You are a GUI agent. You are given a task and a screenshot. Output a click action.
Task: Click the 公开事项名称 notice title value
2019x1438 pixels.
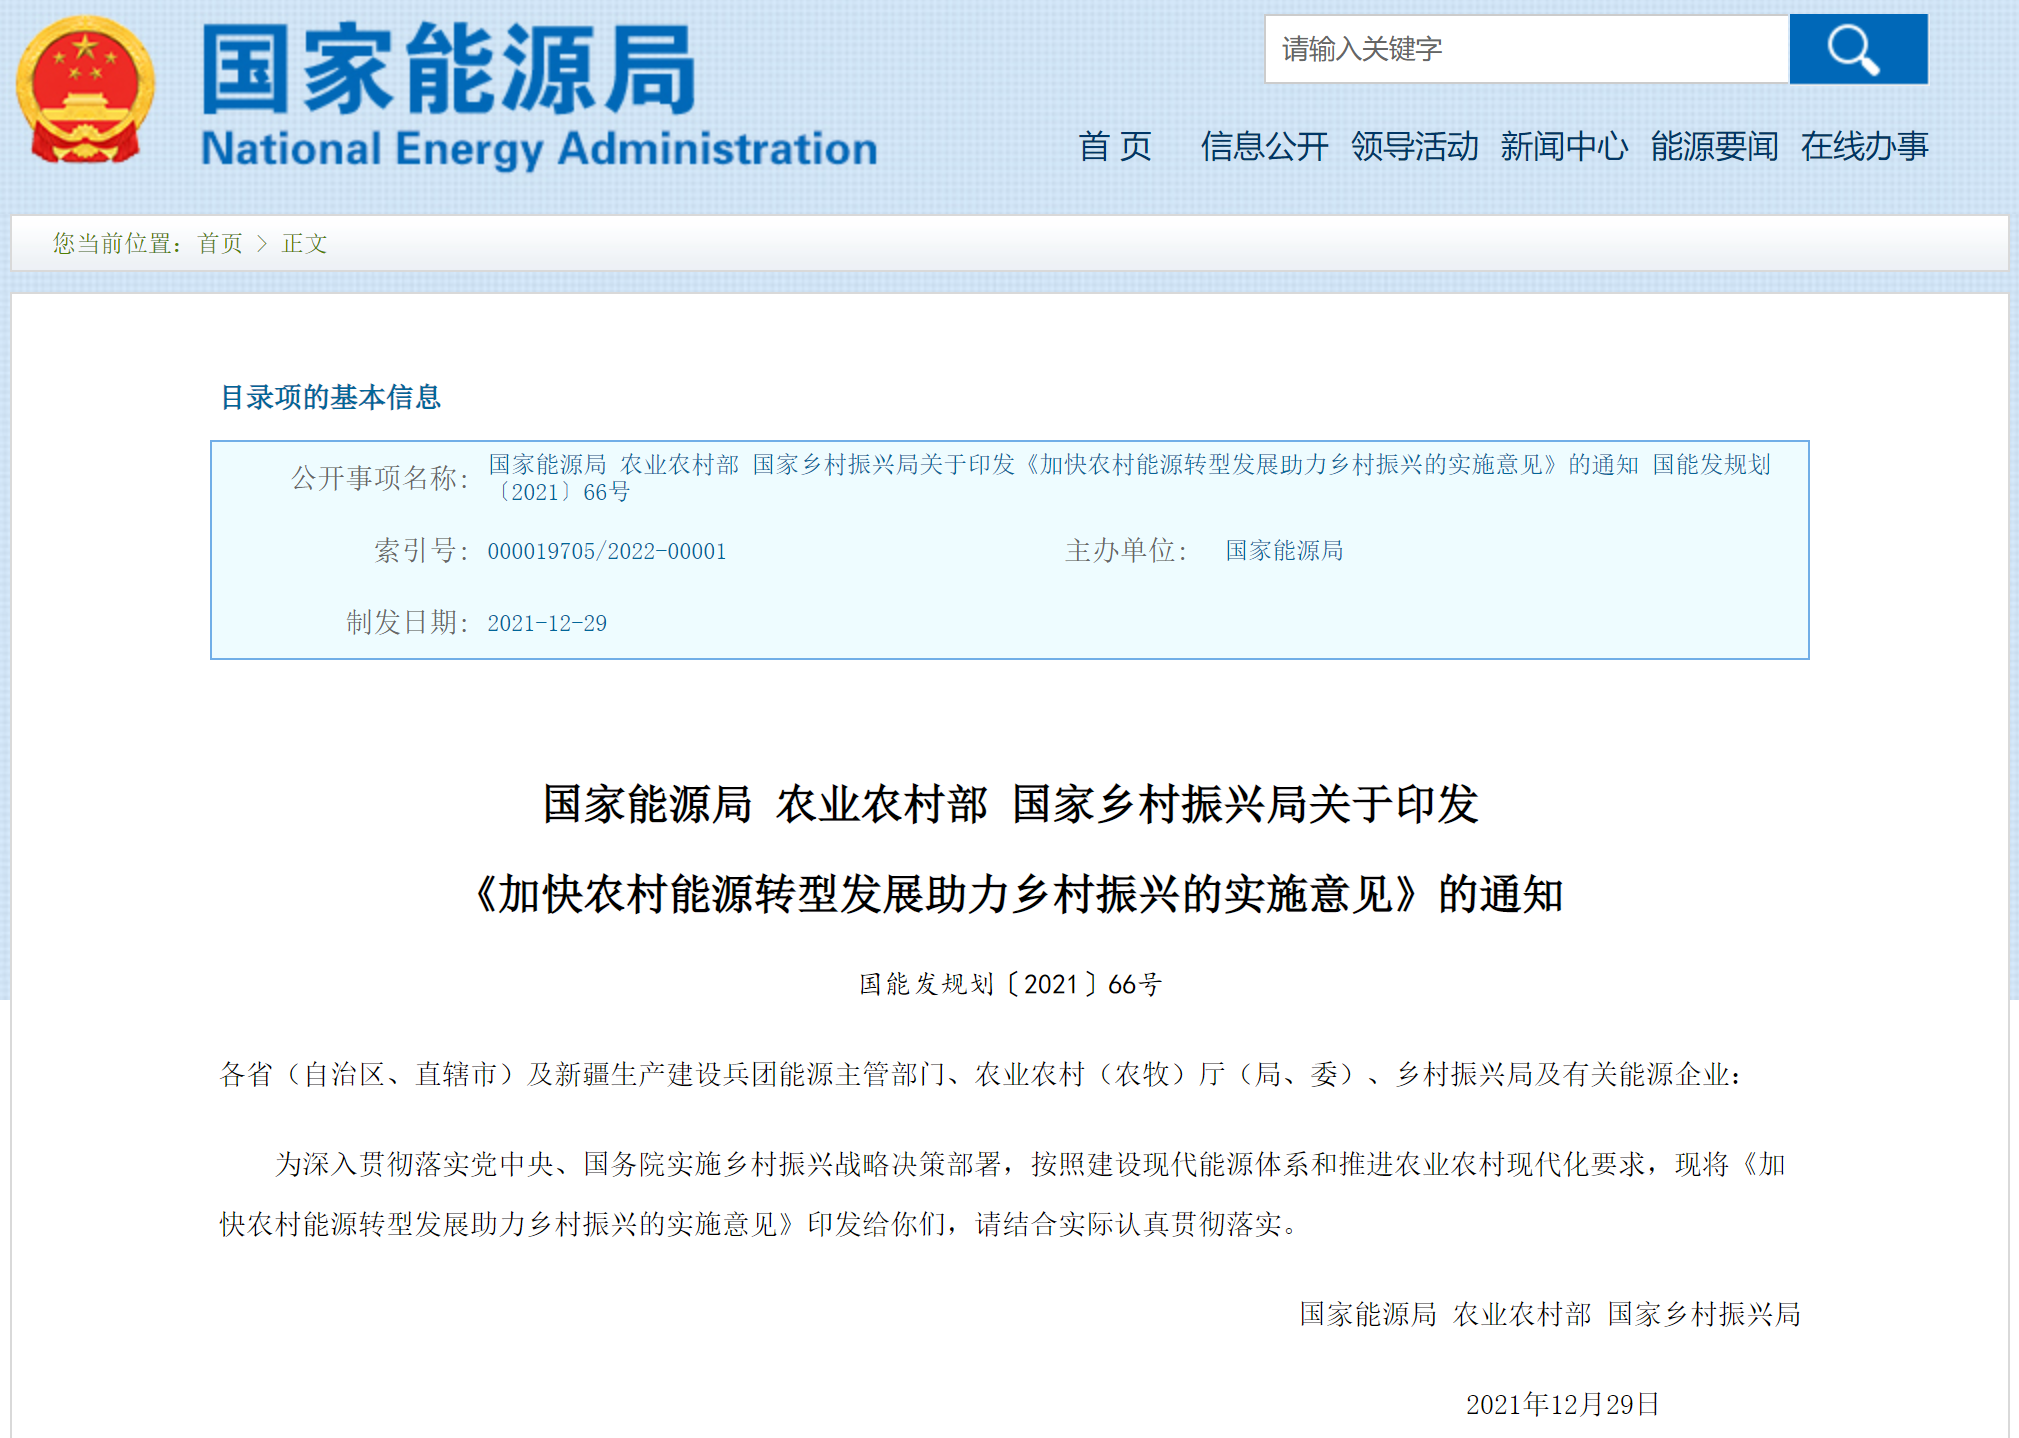pyautogui.click(x=1129, y=478)
